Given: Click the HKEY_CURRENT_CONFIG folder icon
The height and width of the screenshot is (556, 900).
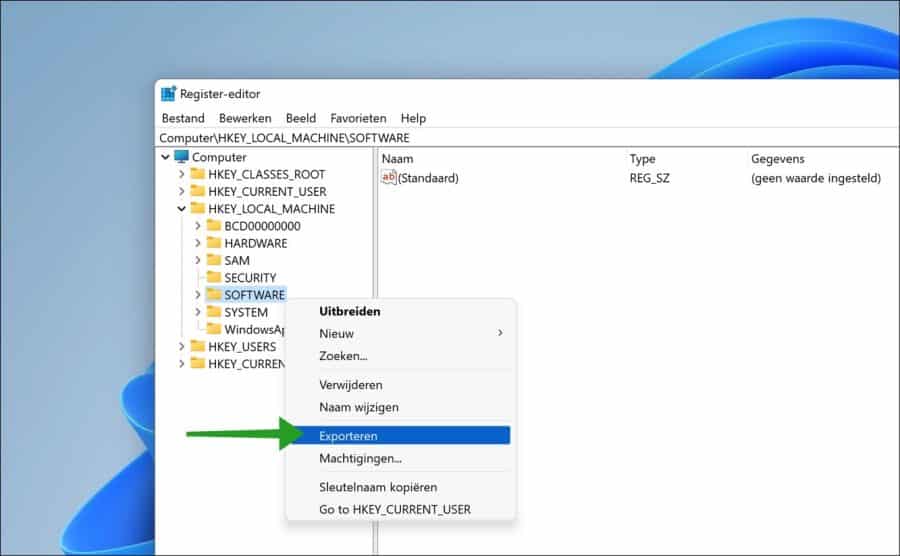Looking at the screenshot, I should pyautogui.click(x=197, y=363).
